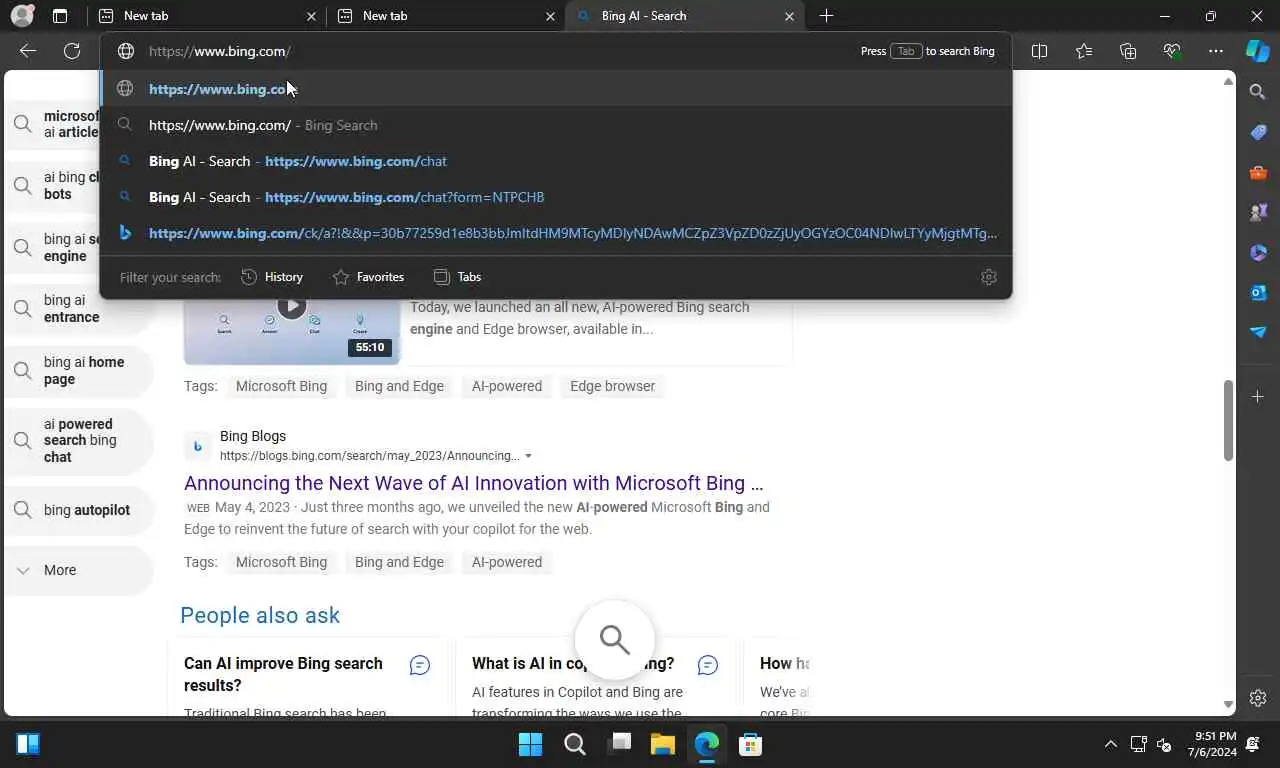This screenshot has width=1280, height=768.
Task: Open the profile avatar icon
Action: click(21, 16)
